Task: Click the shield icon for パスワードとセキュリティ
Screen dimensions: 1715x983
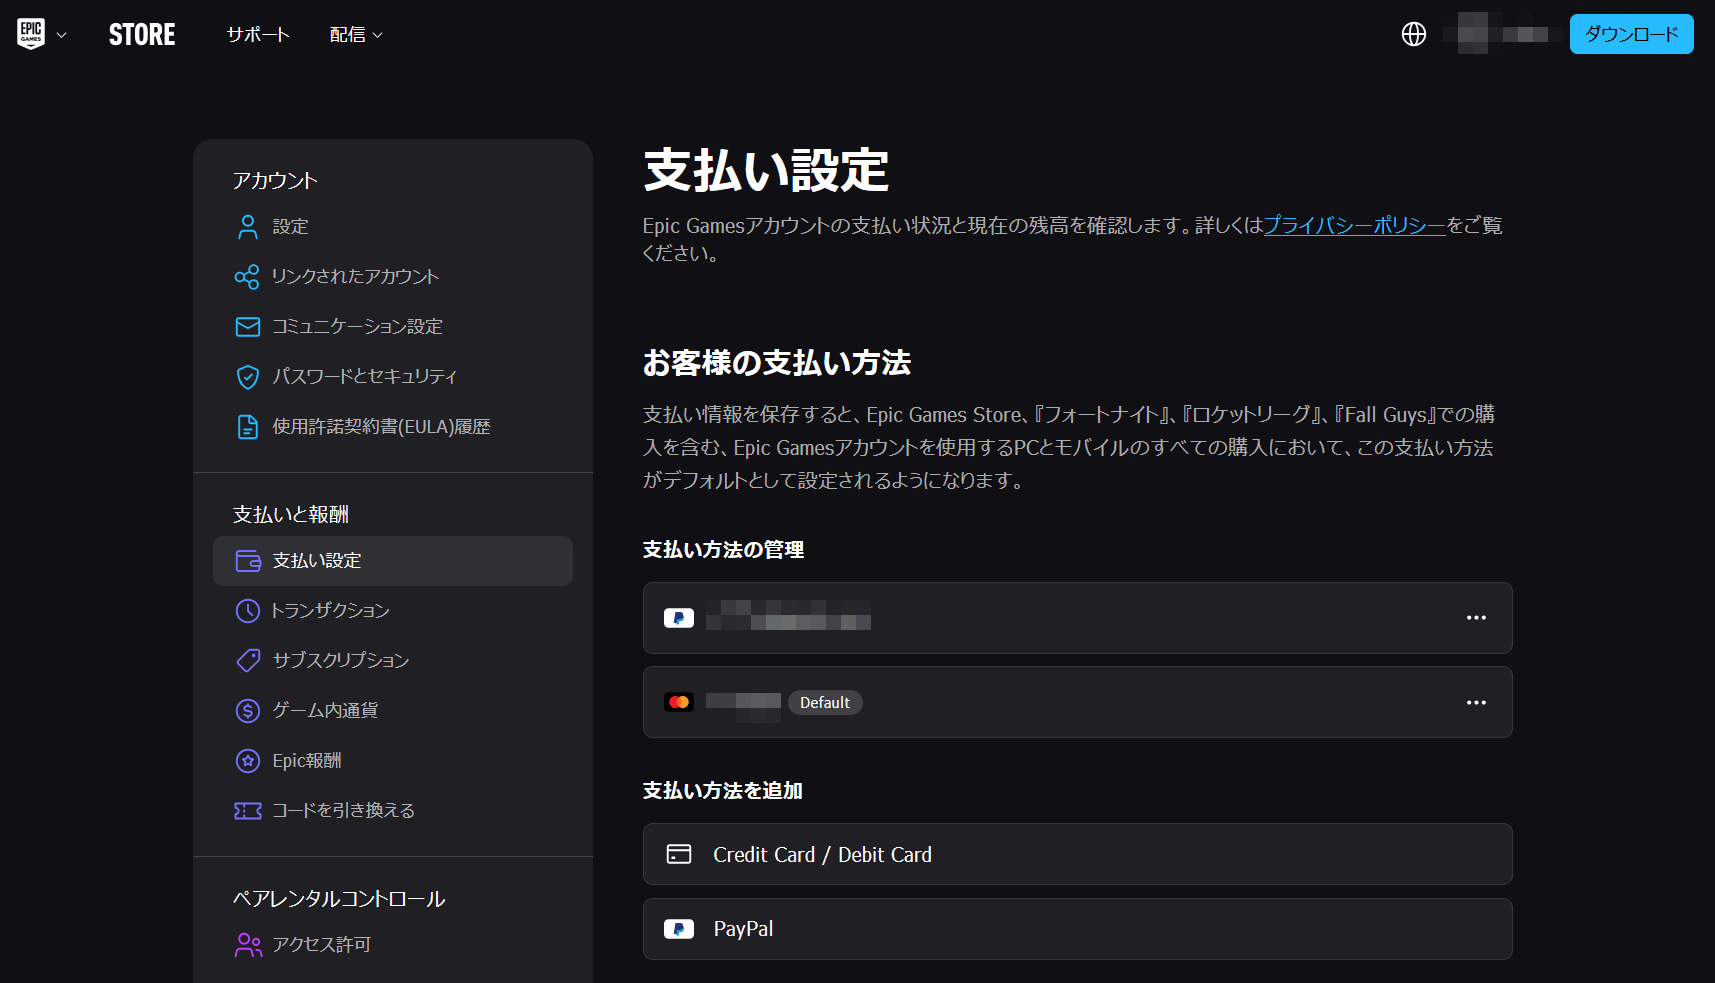Action: coord(247,377)
